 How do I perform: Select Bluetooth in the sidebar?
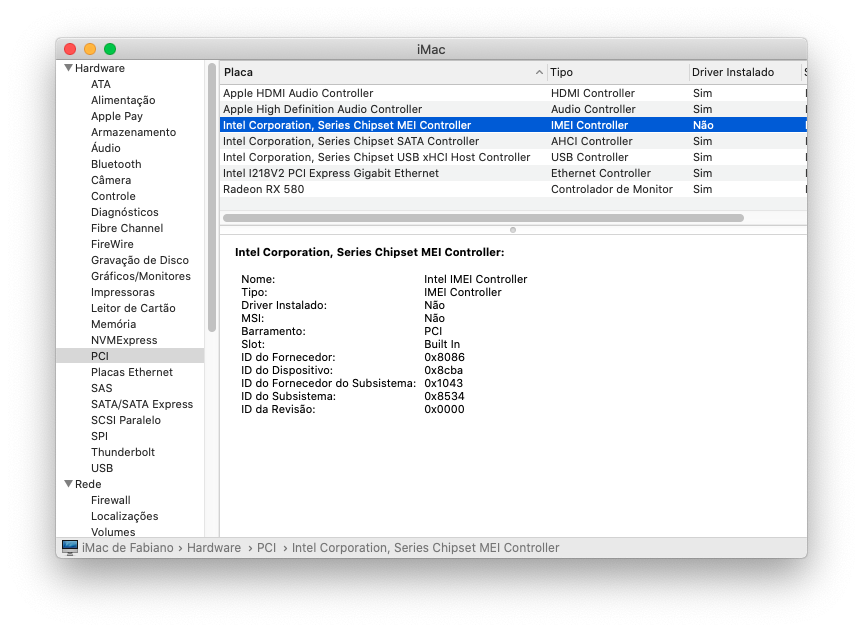[x=116, y=164]
